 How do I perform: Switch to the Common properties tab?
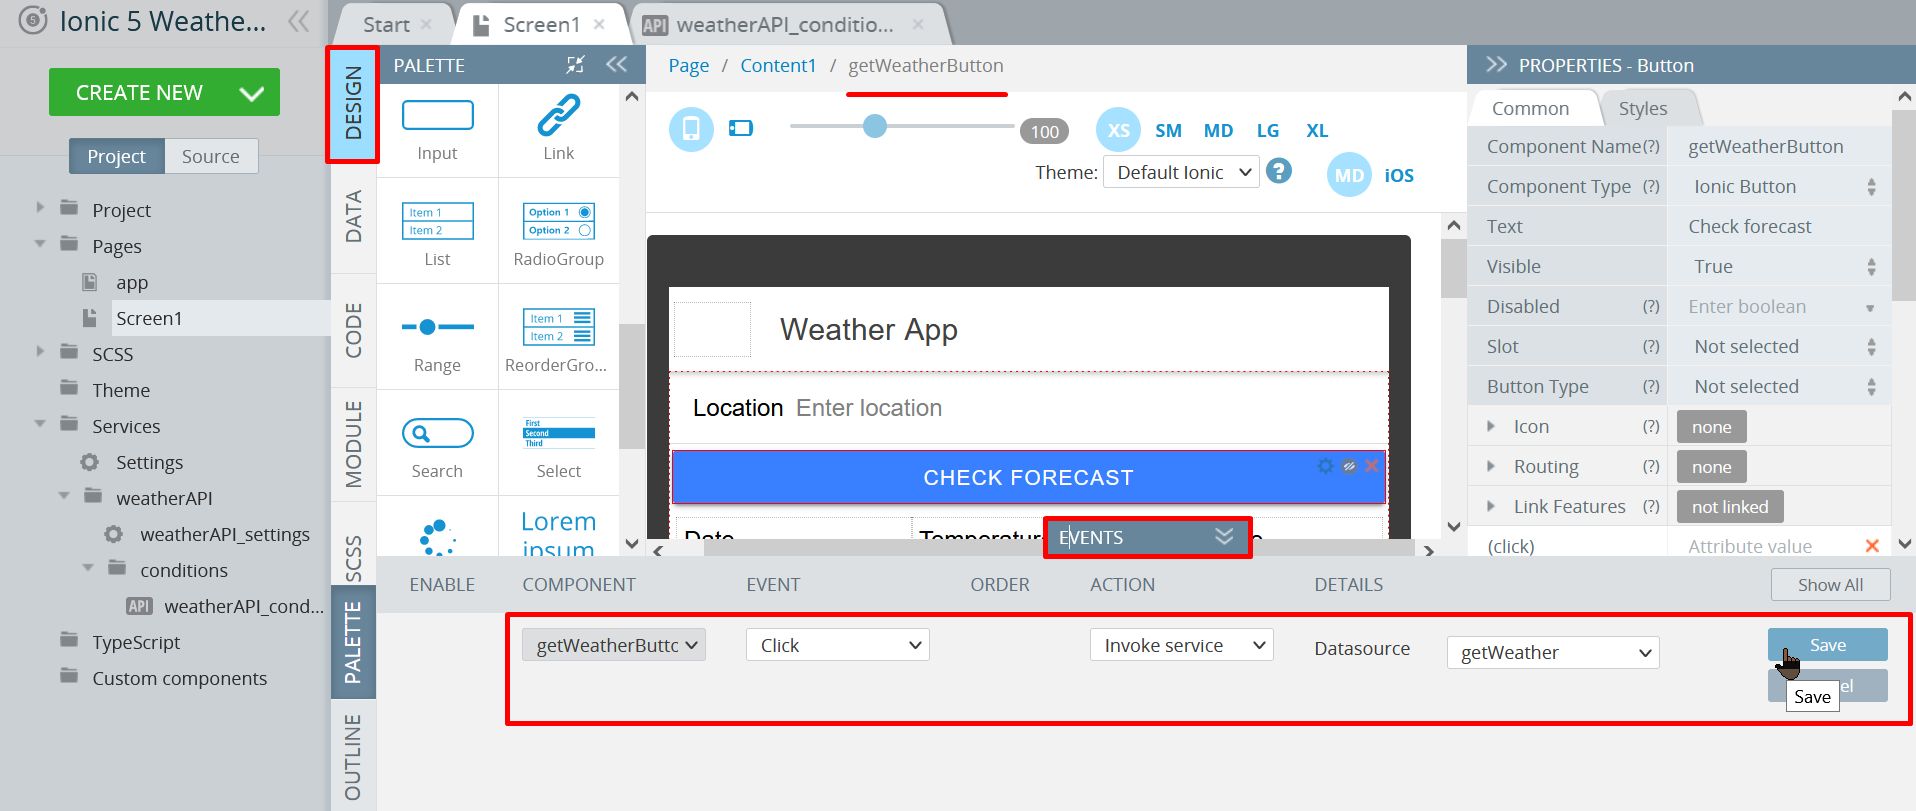tap(1530, 108)
